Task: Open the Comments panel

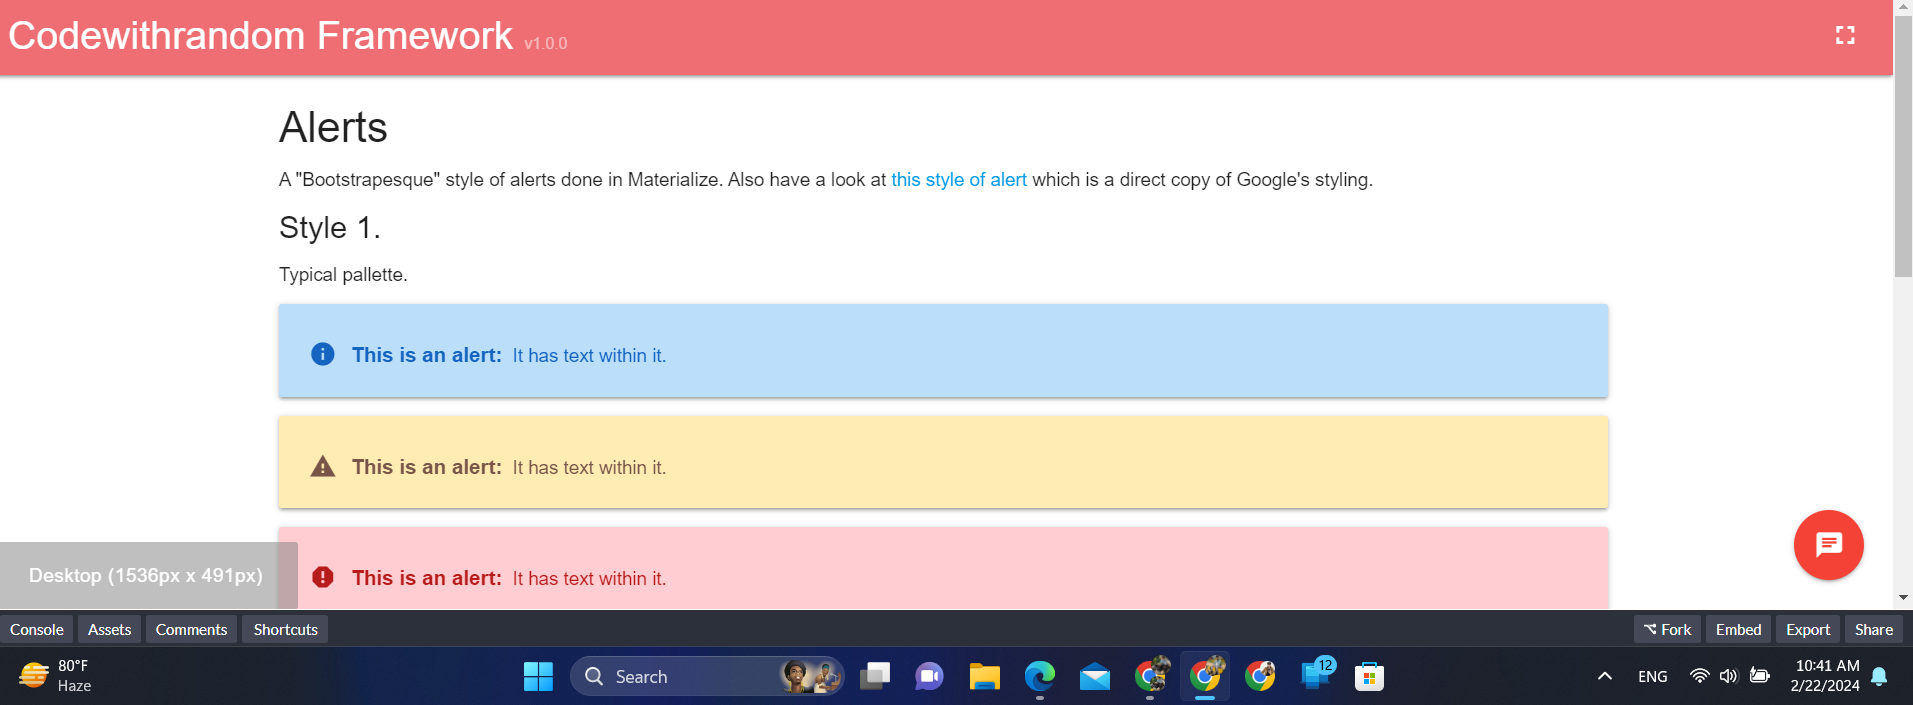Action: [191, 629]
